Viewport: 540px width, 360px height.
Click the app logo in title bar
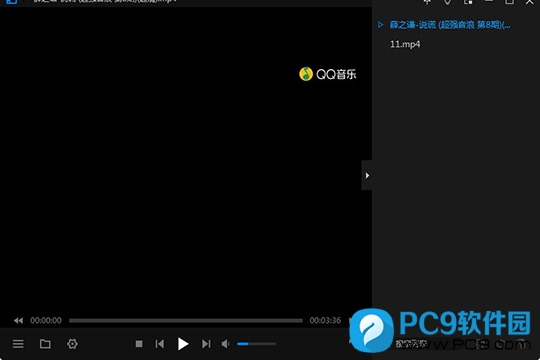point(11,2)
